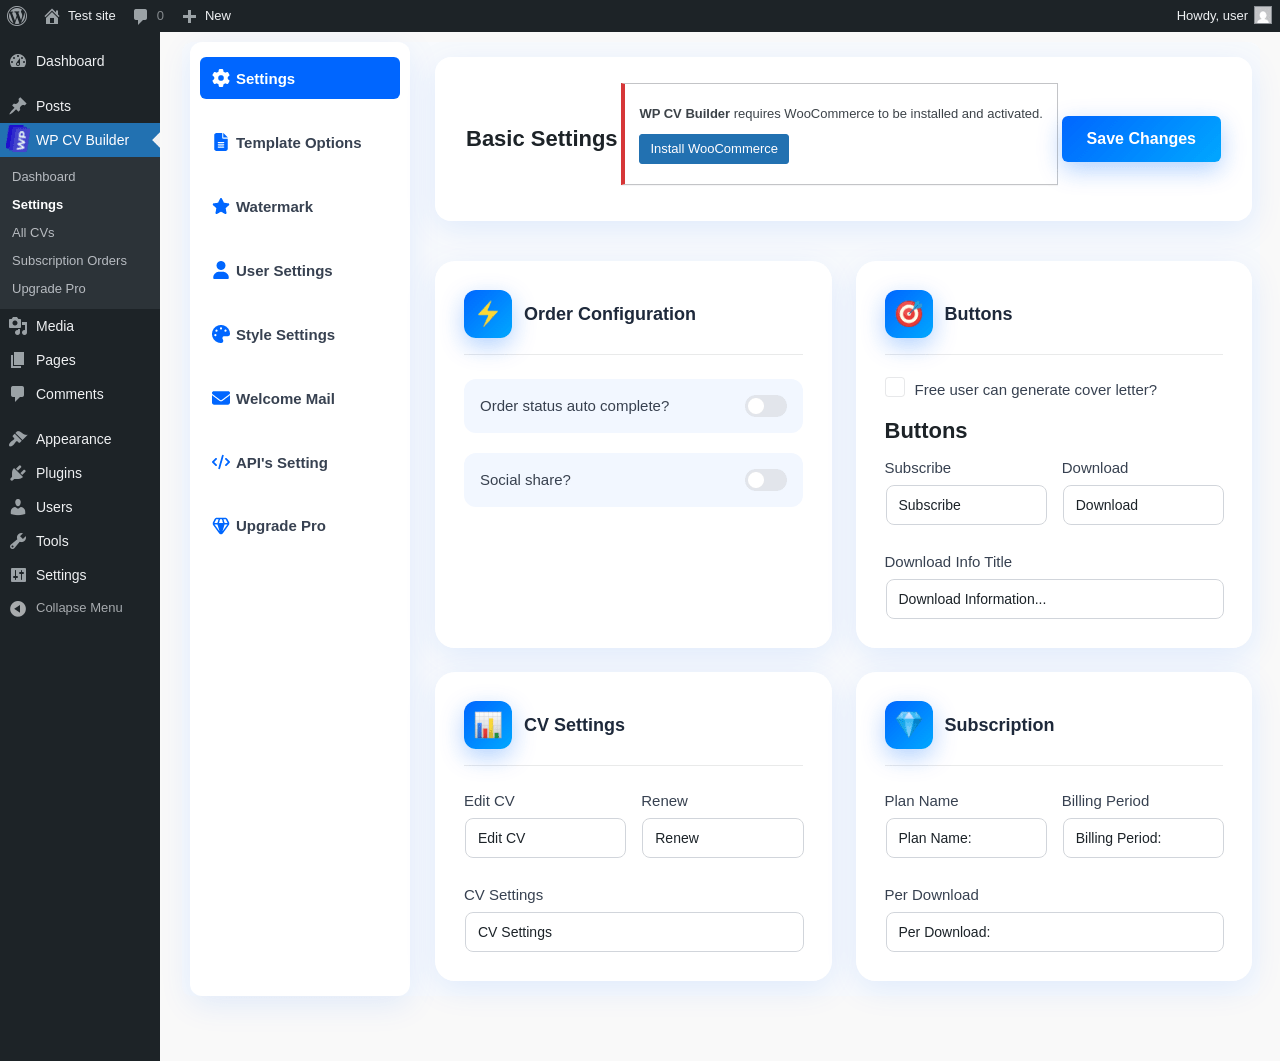Screen dimensions: 1280x1061
Task: Click the Edit CV text field
Action: (545, 838)
